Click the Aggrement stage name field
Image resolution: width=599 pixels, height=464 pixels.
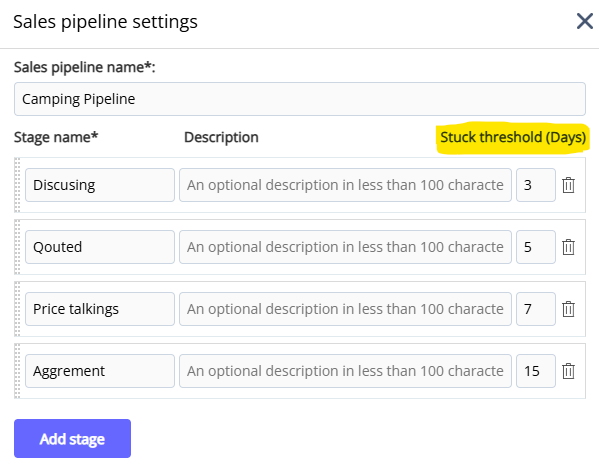pyautogui.click(x=100, y=371)
